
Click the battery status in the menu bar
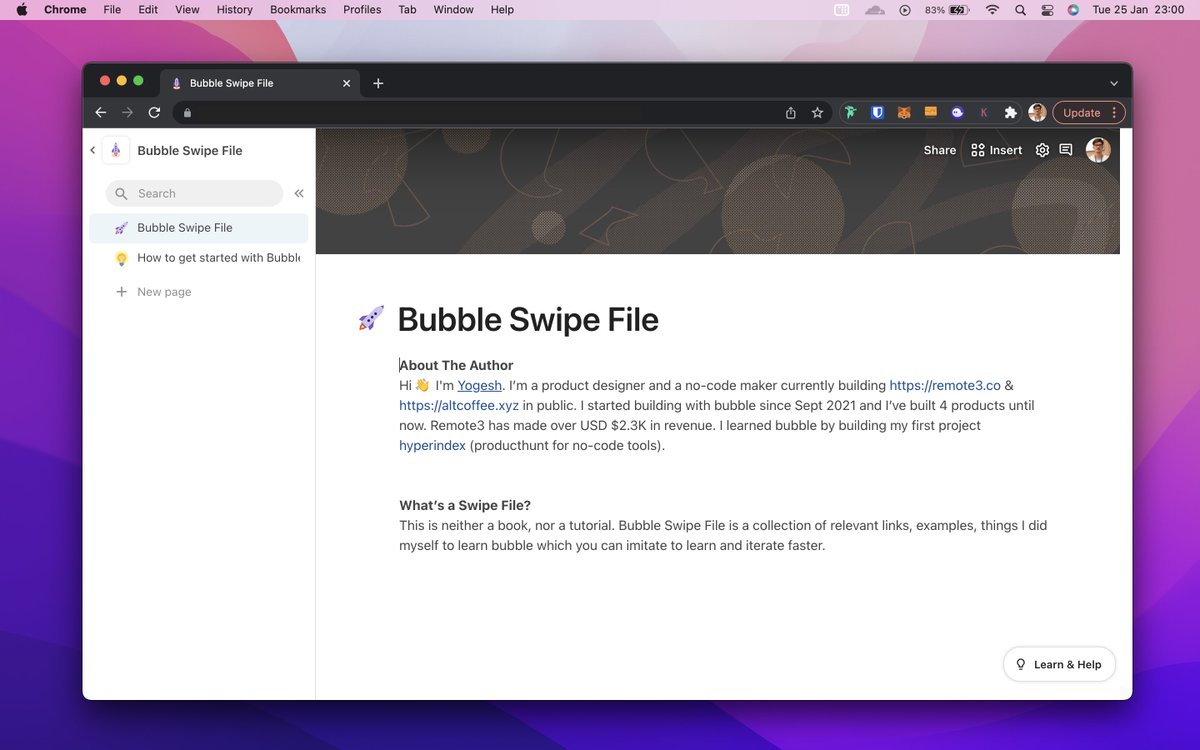tap(946, 10)
